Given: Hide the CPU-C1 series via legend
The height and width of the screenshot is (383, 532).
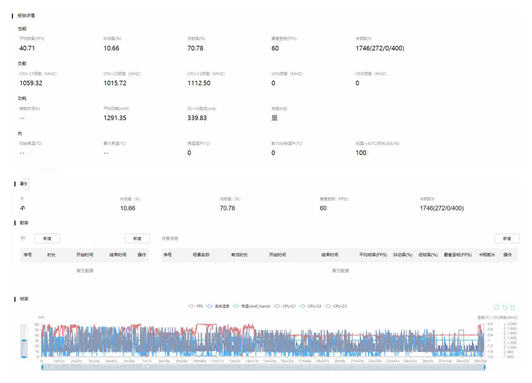Looking at the screenshot, I should [285, 306].
